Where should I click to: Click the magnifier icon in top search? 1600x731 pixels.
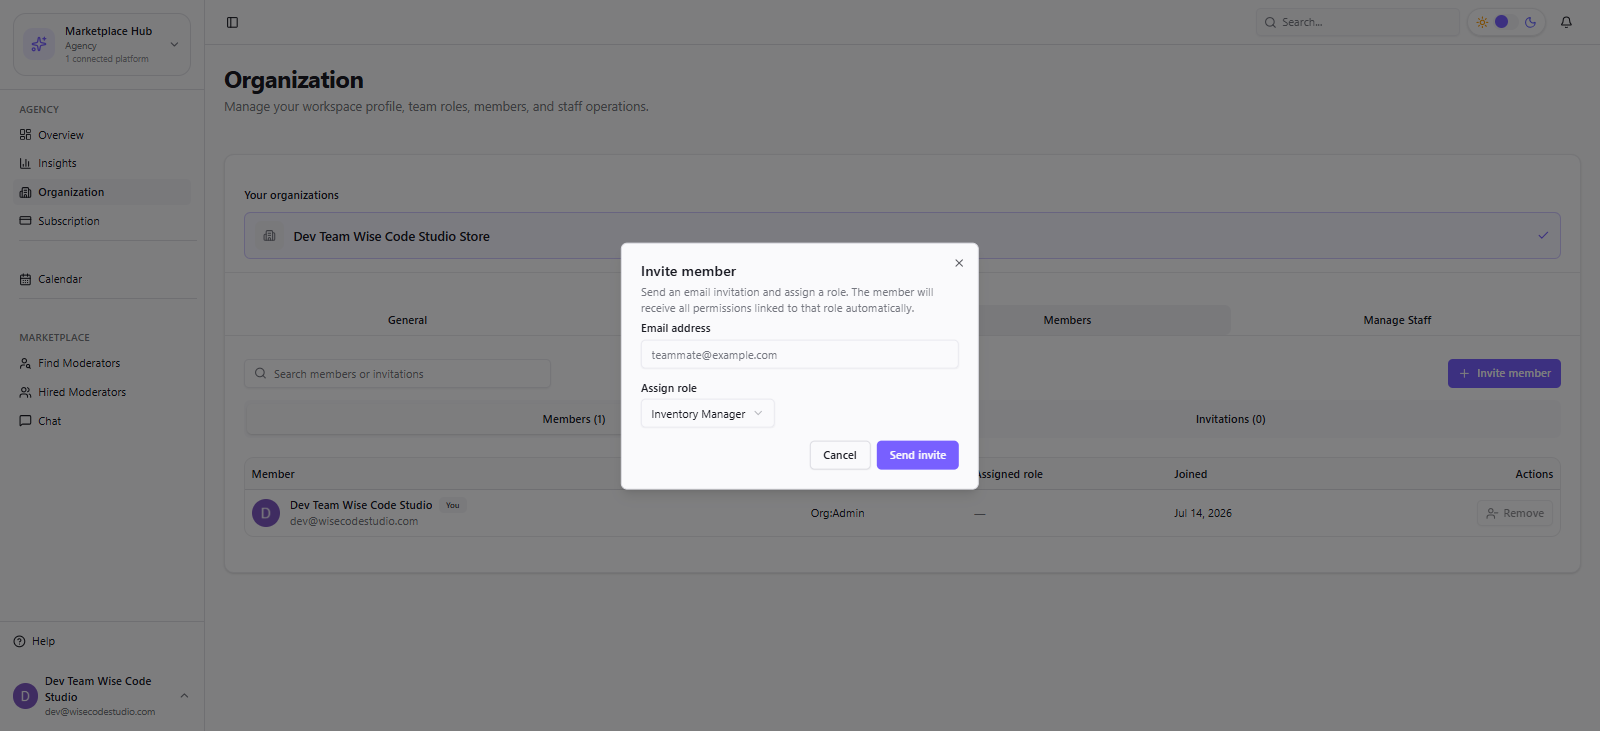pyautogui.click(x=1270, y=22)
